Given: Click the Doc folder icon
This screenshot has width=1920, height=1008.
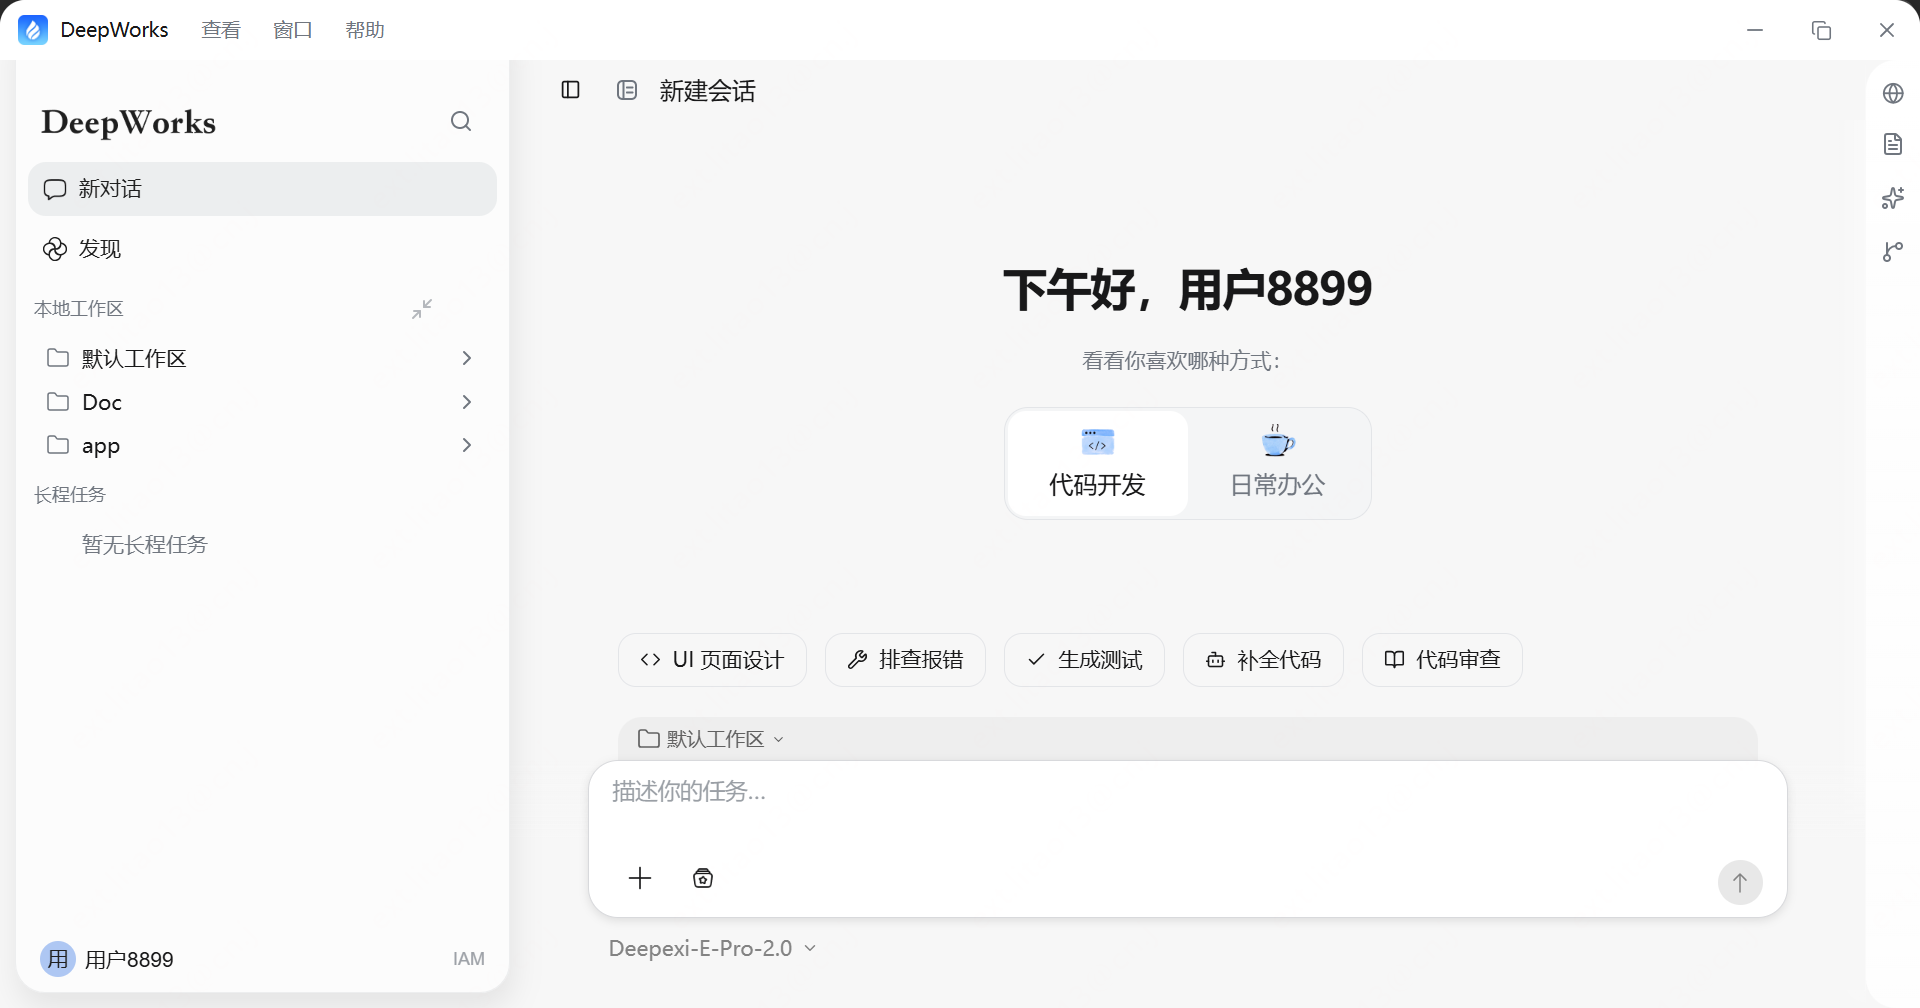Looking at the screenshot, I should (58, 401).
